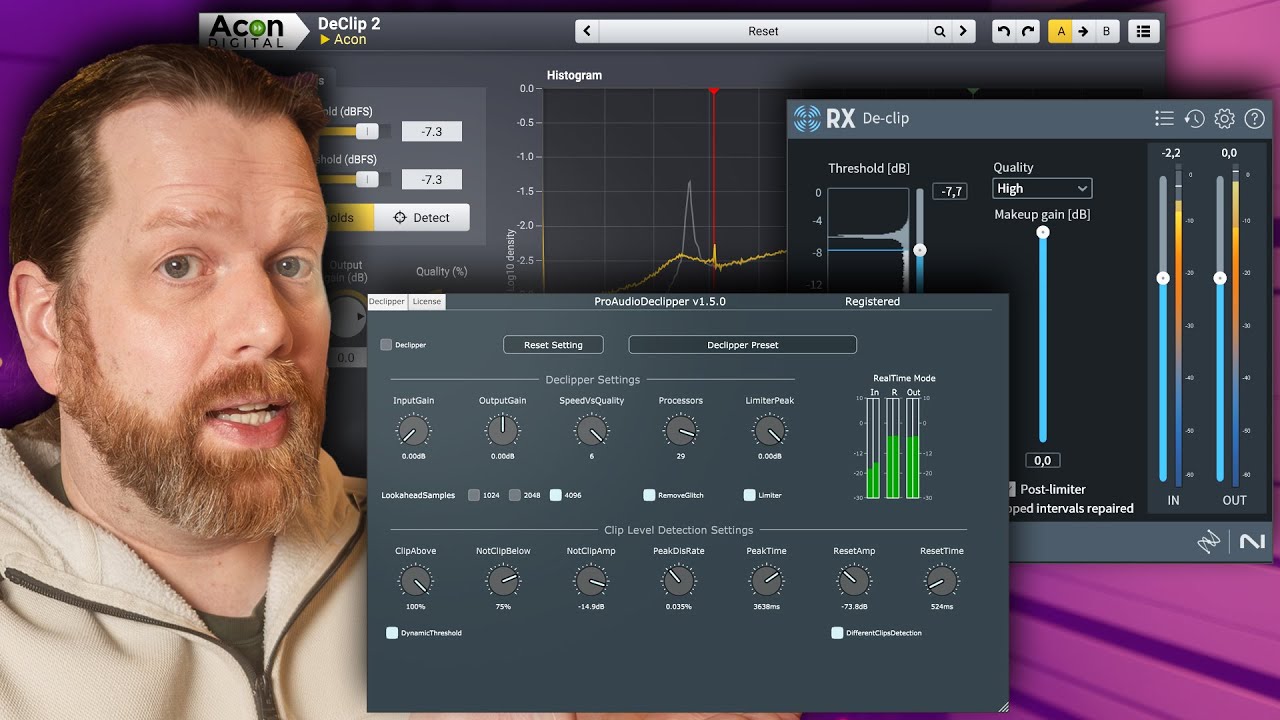
Task: Click RX threshold value -7,7 field
Action: [950, 191]
